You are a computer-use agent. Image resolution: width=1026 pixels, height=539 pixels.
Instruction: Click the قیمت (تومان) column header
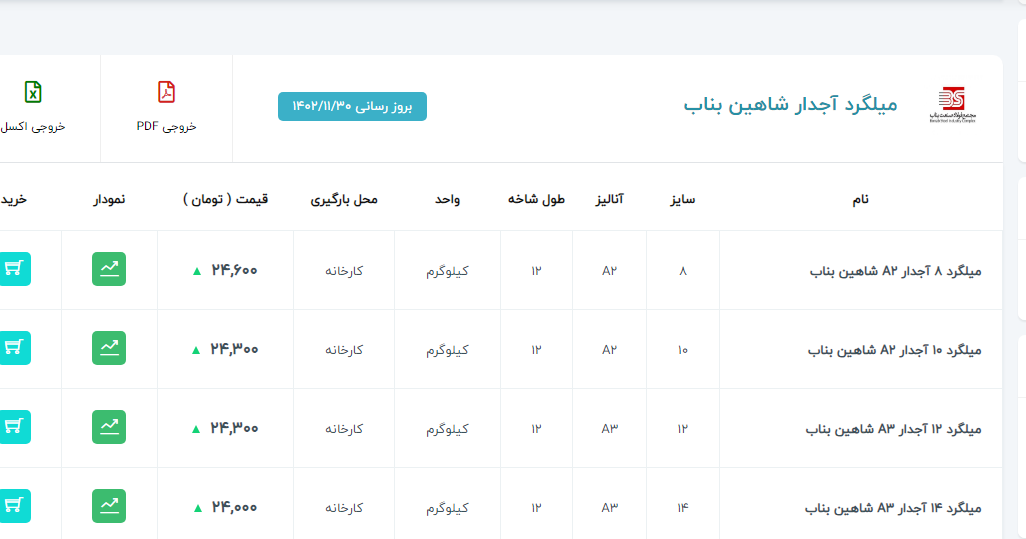[226, 199]
